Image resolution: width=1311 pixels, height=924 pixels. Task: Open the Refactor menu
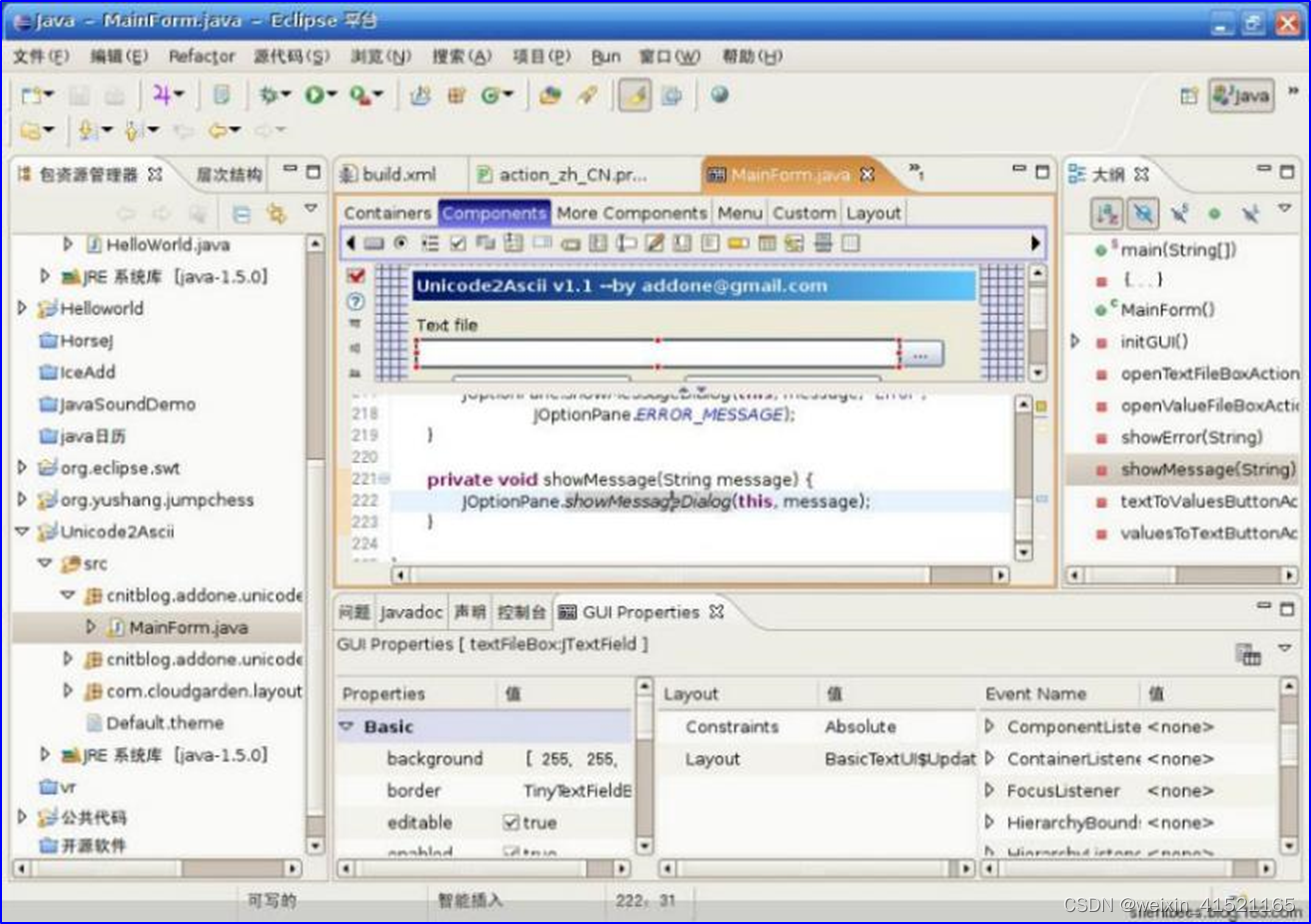202,57
